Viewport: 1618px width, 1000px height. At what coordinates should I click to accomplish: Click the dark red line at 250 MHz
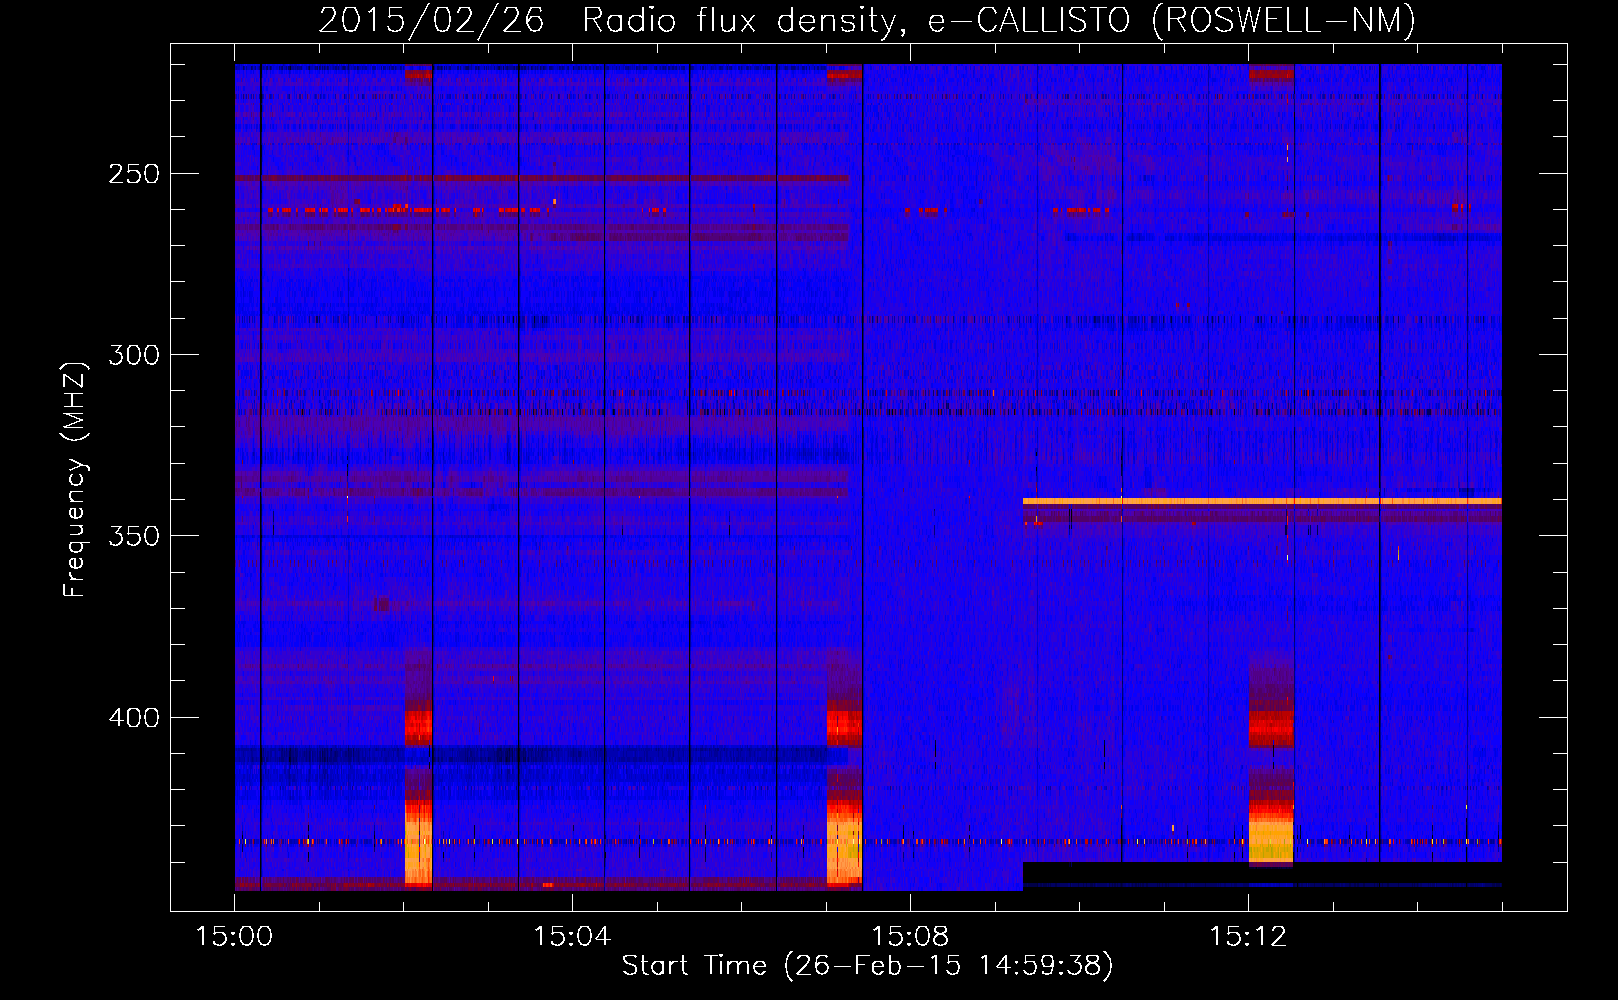[x=541, y=179]
